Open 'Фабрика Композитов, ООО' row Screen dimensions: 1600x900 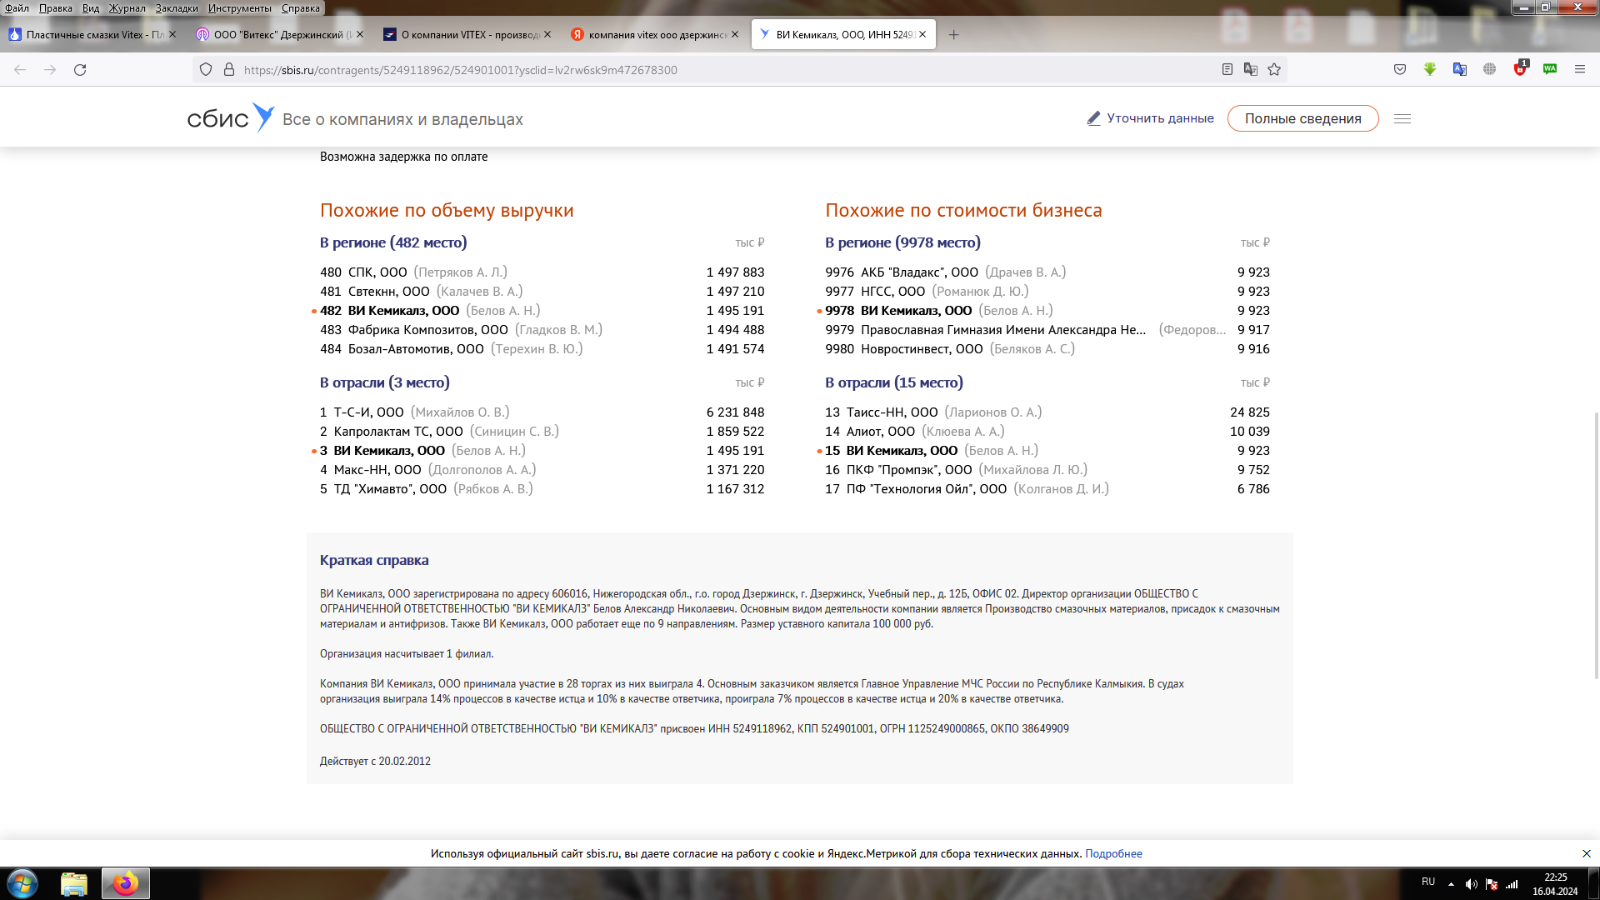tap(542, 330)
